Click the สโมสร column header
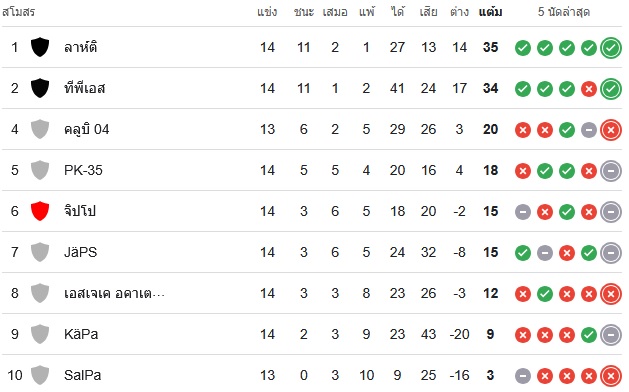629x392 pixels. 18,12
